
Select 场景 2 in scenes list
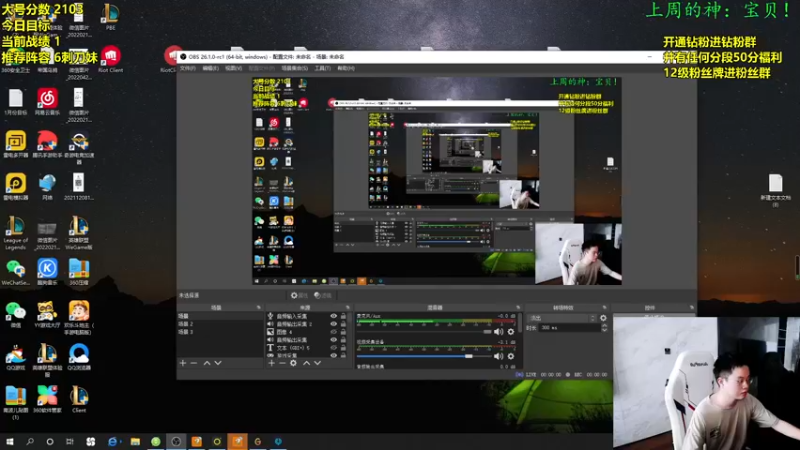[x=220, y=324]
